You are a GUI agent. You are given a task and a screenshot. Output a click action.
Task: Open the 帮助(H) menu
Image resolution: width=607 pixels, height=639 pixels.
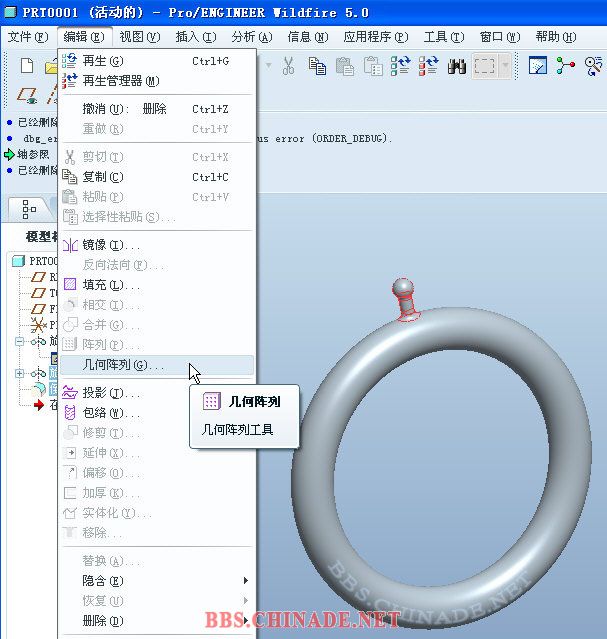coord(556,37)
